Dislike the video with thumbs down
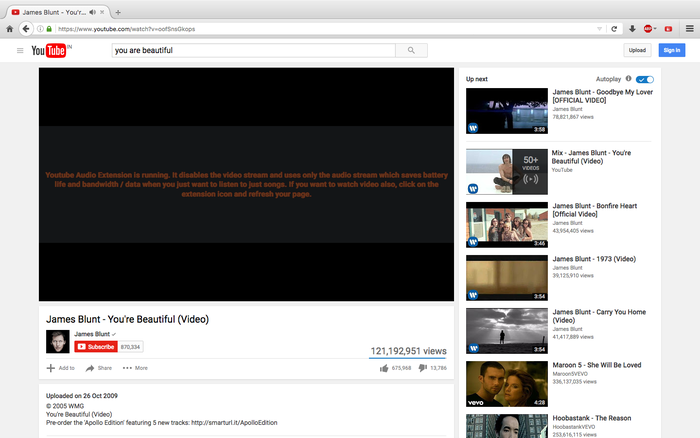700x438 pixels. tap(422, 368)
